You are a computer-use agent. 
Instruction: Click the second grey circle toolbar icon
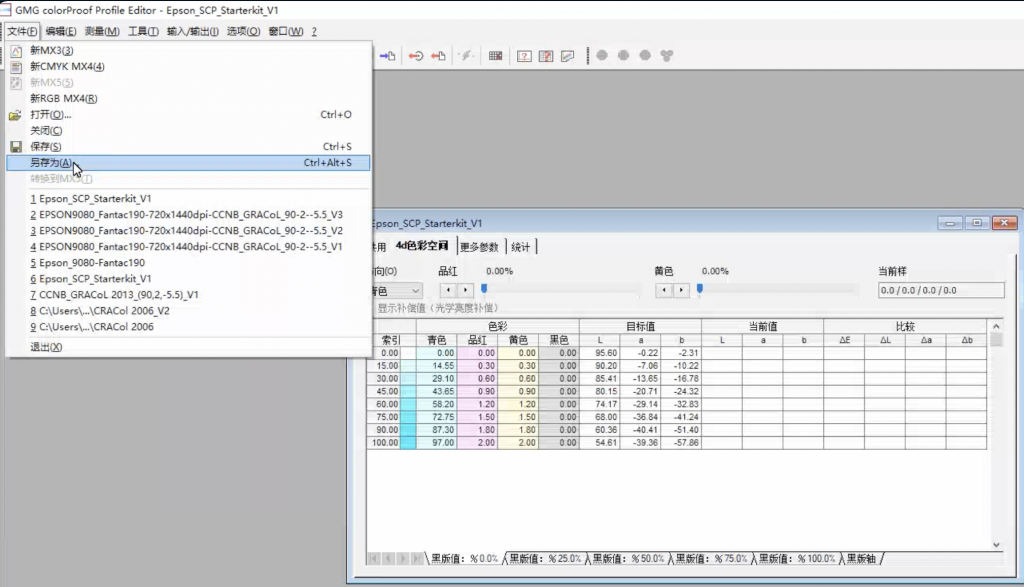(x=624, y=56)
